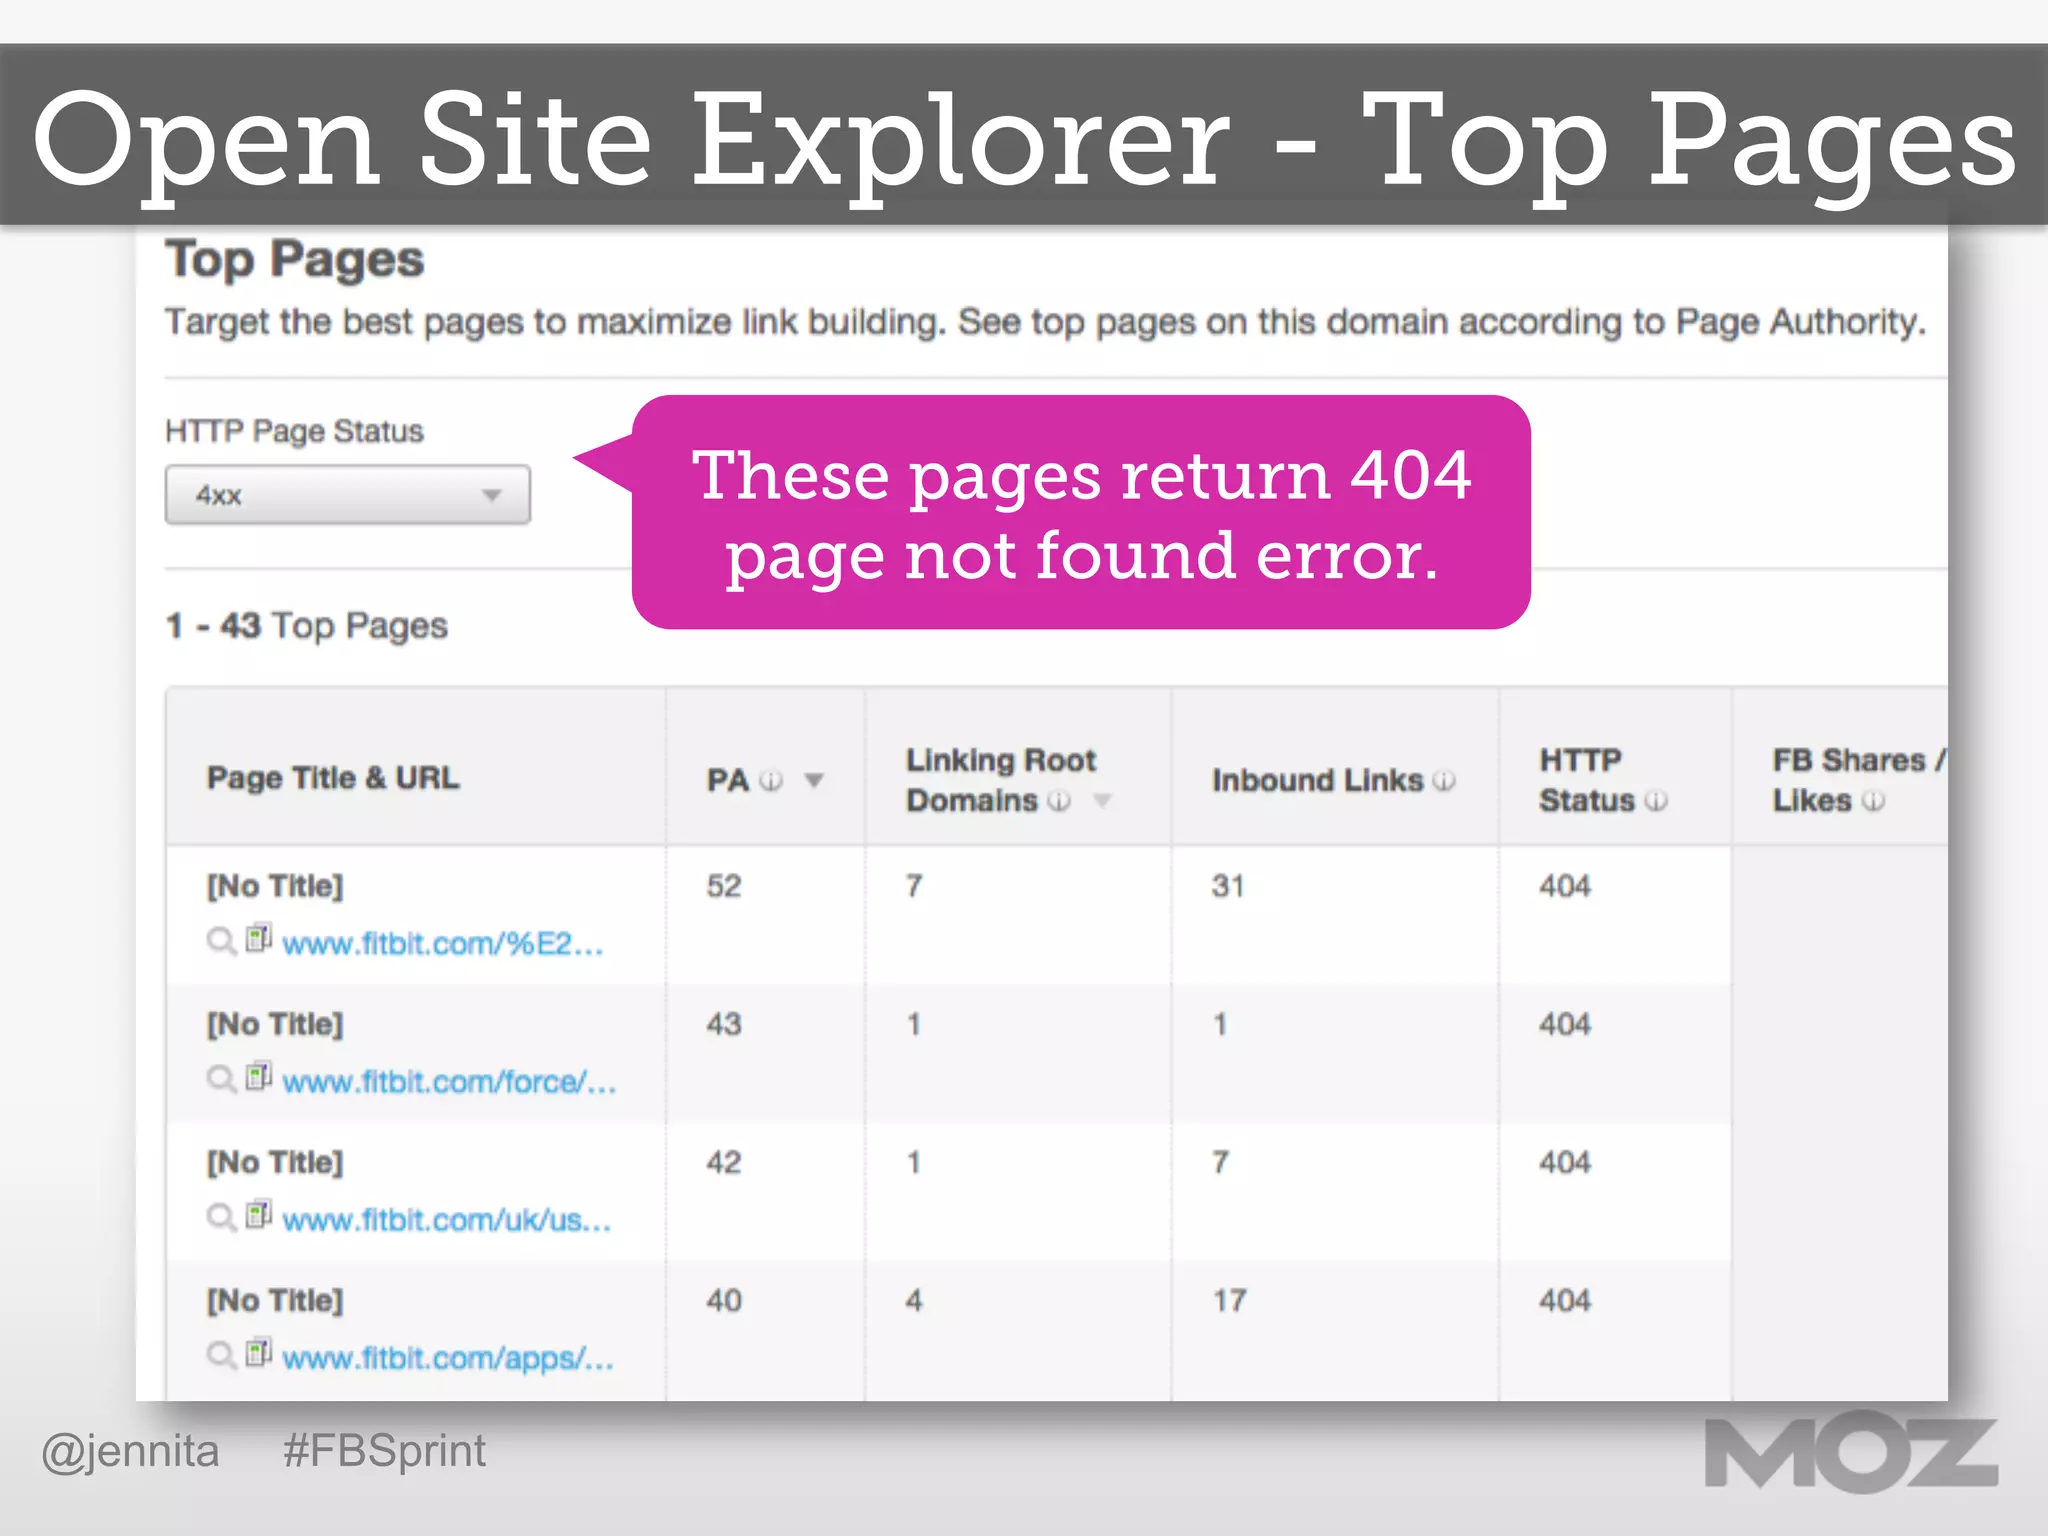Click the 404 status in the %E2 row
The height and width of the screenshot is (1536, 2048).
pos(1565,886)
